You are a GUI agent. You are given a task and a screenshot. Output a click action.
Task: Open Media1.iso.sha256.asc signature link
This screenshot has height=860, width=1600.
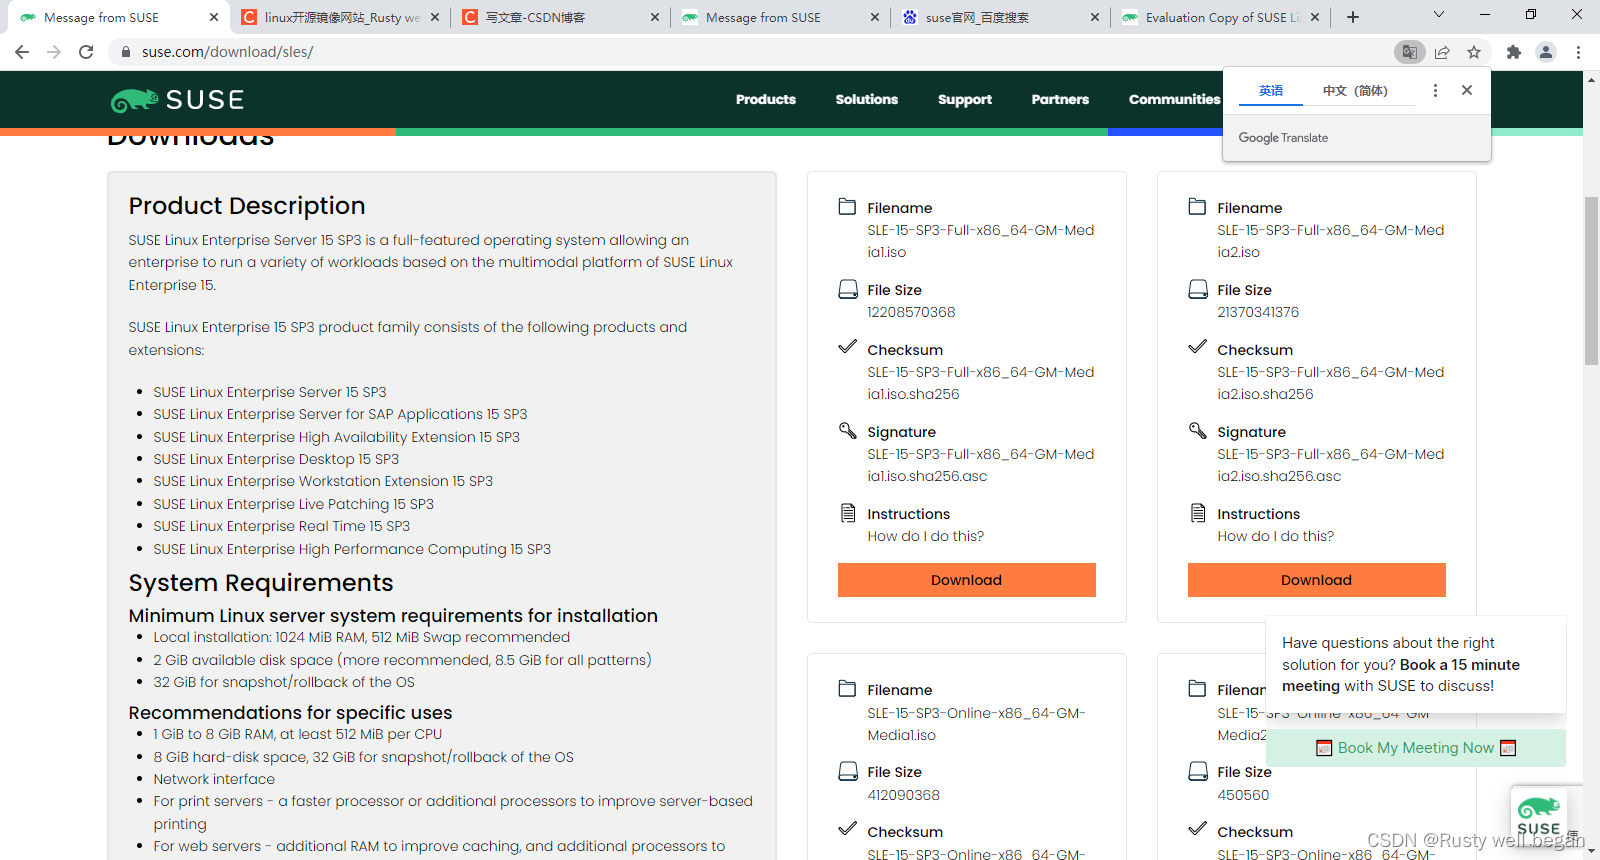[x=981, y=465]
